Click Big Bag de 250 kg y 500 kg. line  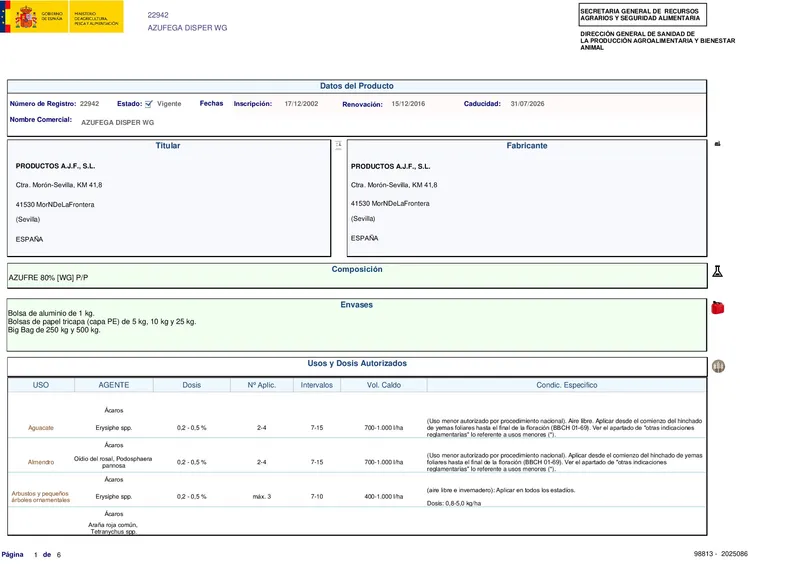pyautogui.click(x=54, y=330)
